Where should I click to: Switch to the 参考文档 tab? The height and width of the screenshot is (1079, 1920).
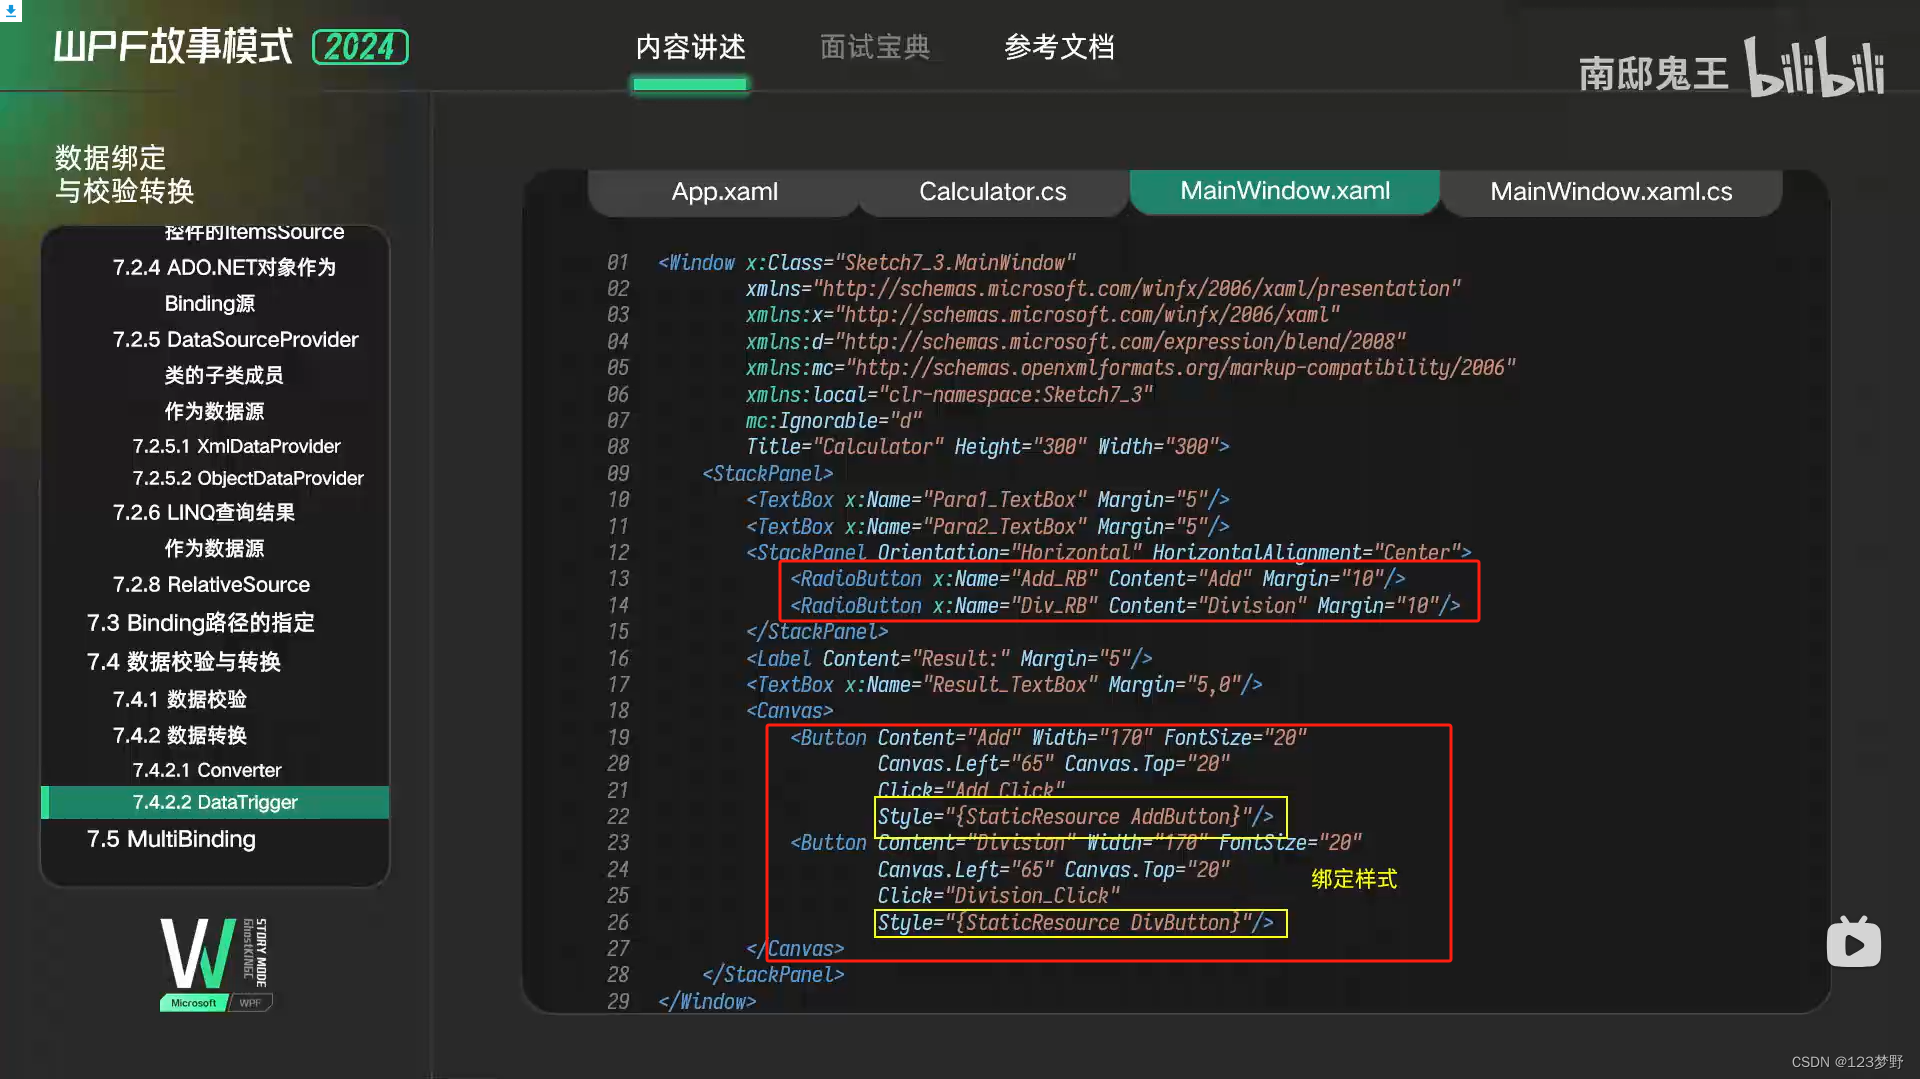[x=1059, y=47]
